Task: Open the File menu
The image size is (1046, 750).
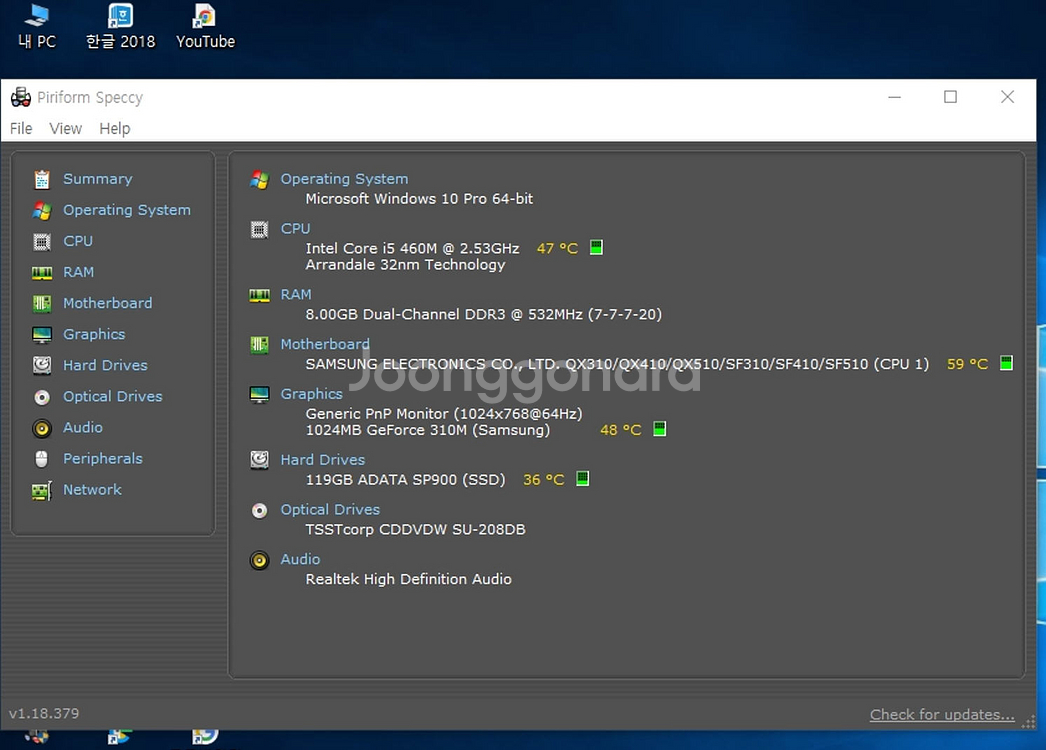Action: pyautogui.click(x=21, y=128)
